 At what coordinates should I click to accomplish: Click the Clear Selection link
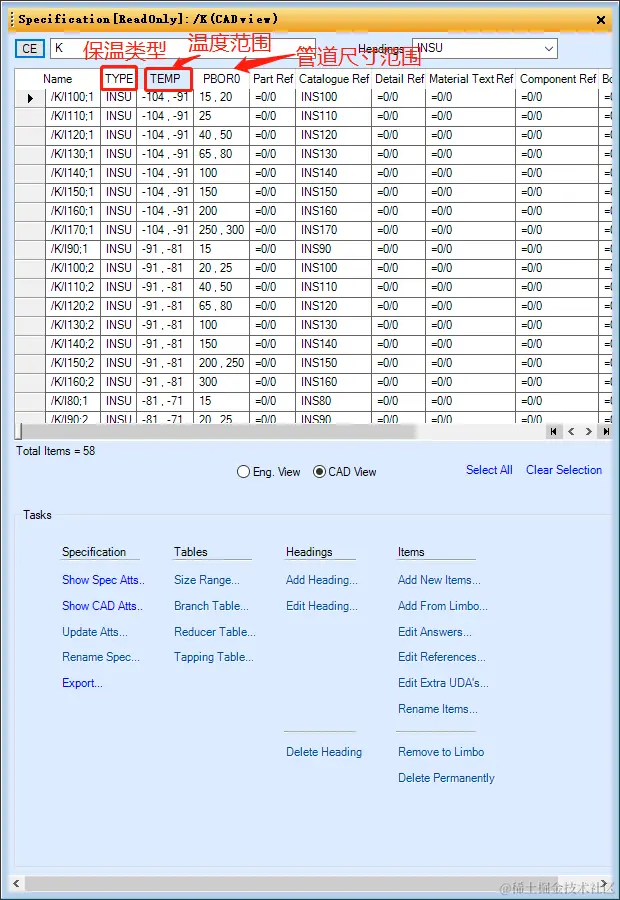564,470
